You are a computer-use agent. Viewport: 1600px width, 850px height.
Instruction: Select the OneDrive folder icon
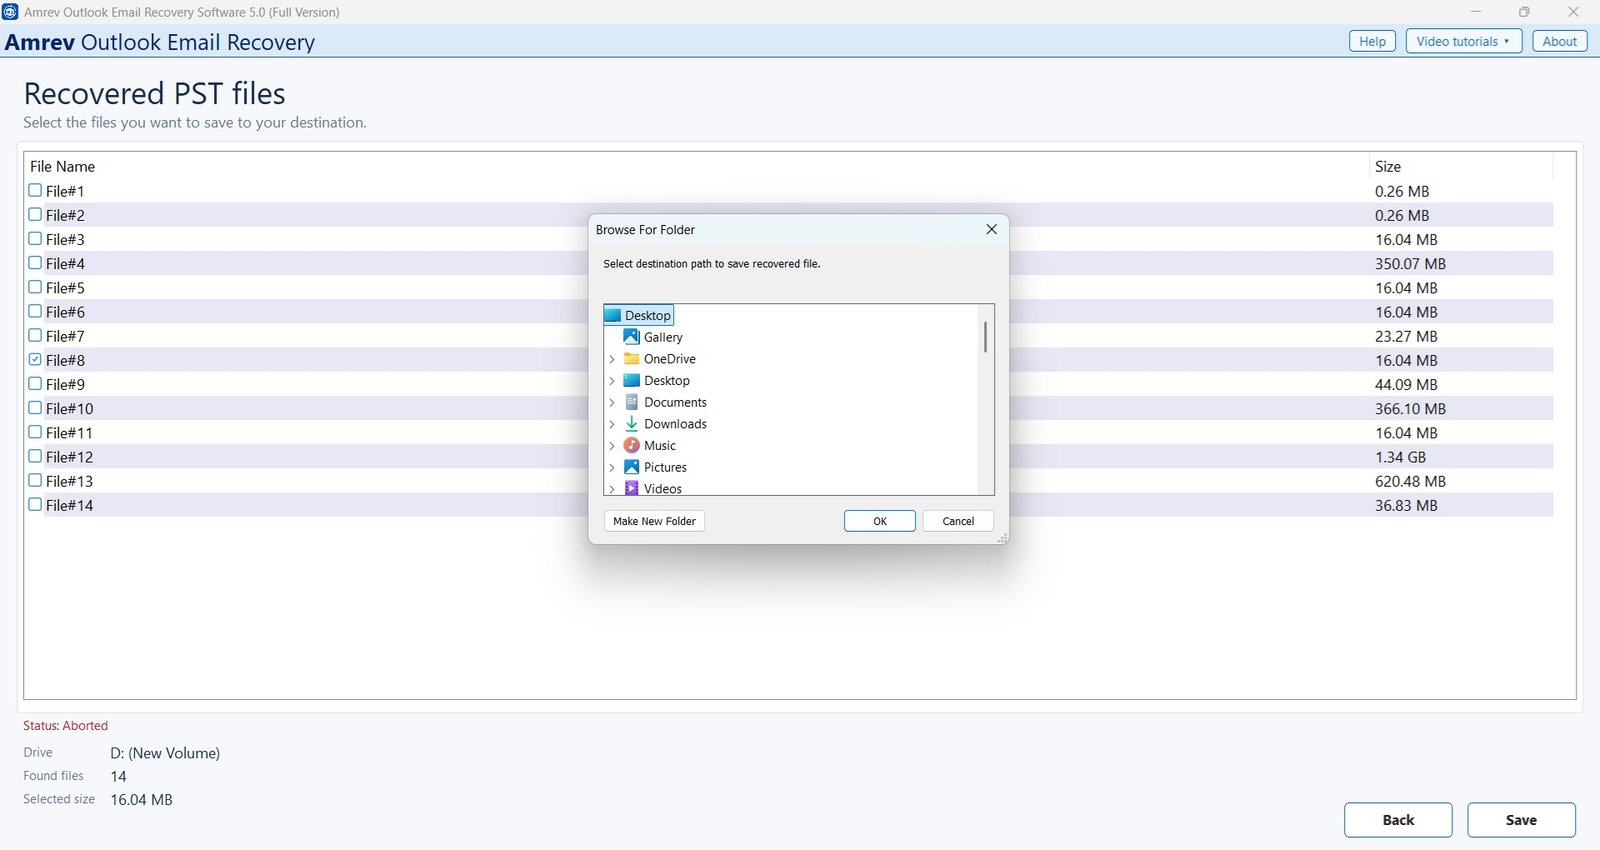pyautogui.click(x=631, y=359)
